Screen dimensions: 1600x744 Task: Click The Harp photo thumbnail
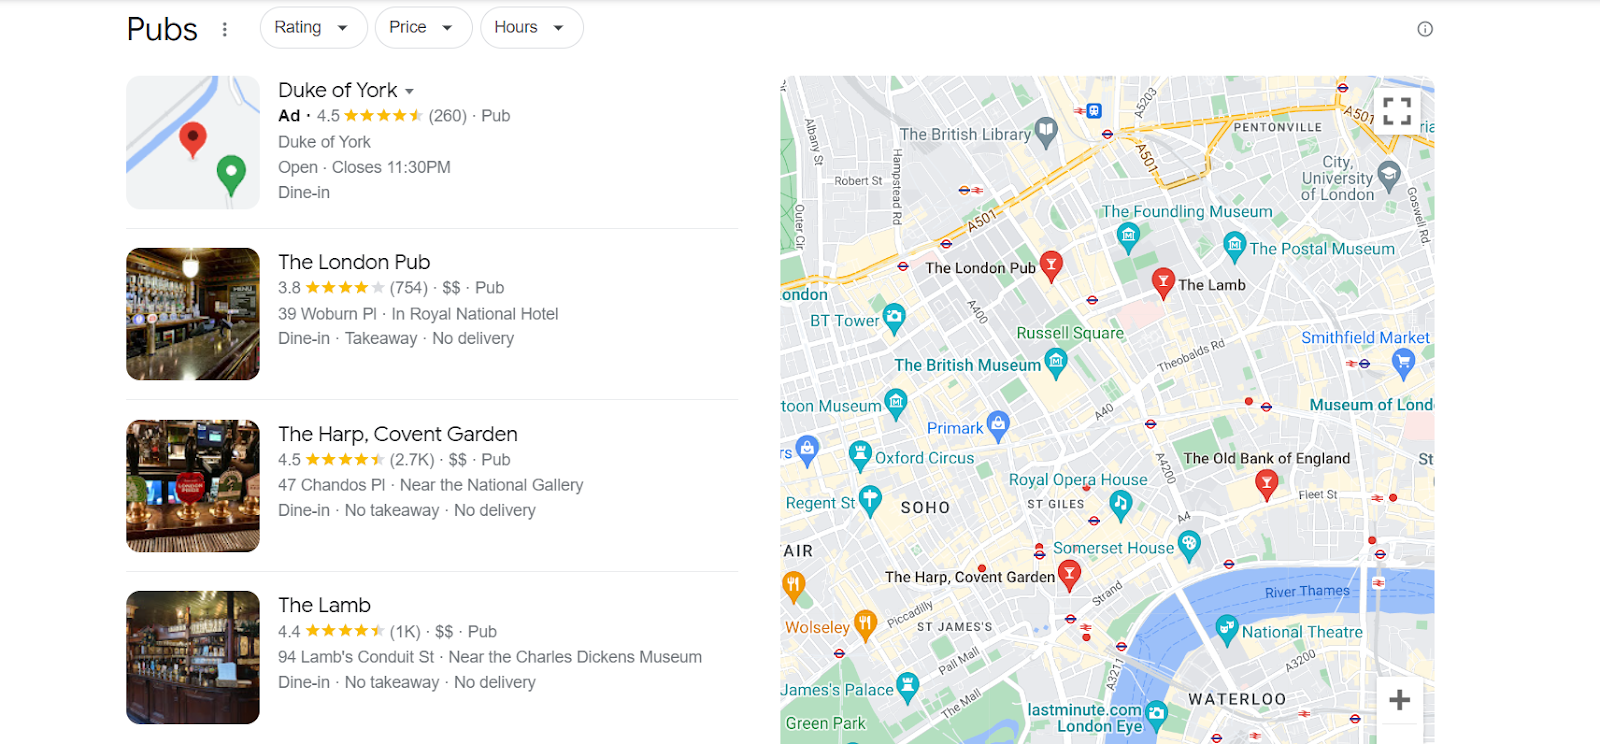click(x=193, y=486)
